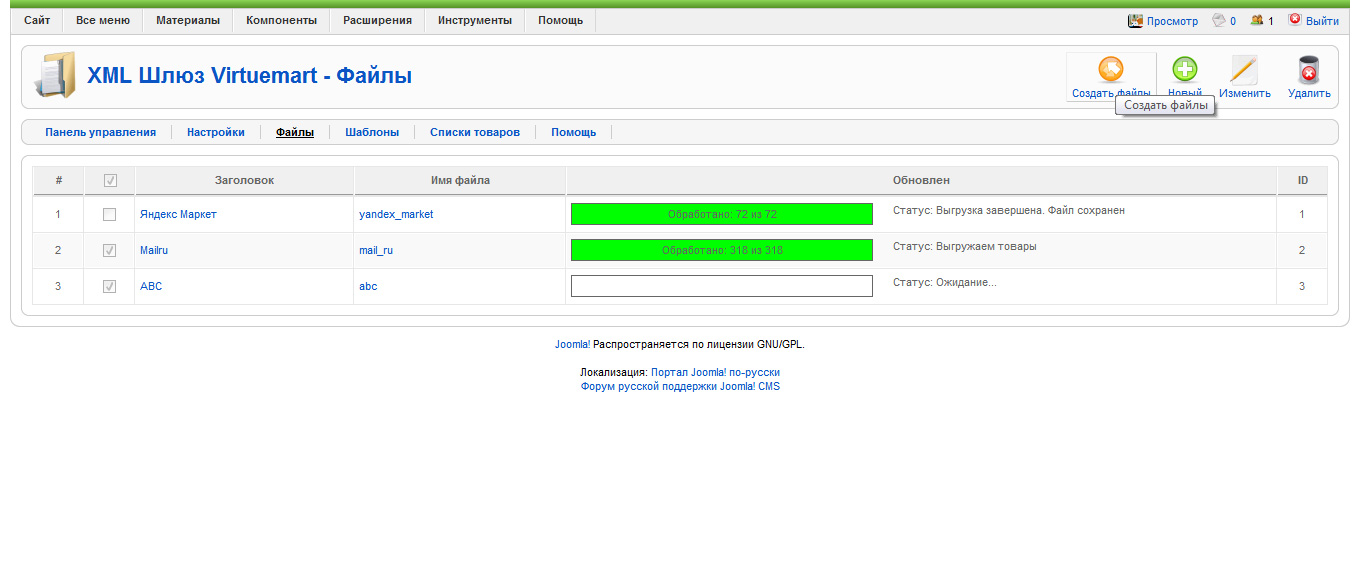Screen dimensions: 1360x561
Task: Switch to the Настройки tab
Action: click(x=216, y=132)
